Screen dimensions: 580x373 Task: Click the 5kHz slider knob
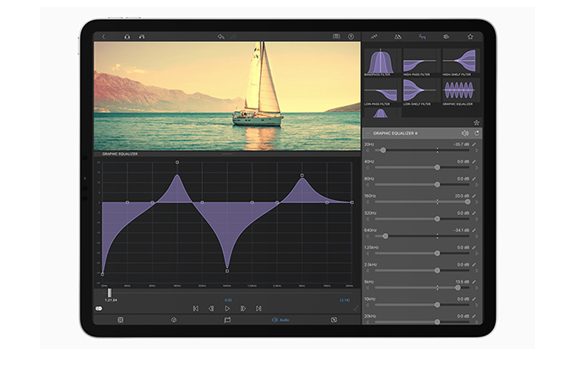[458, 288]
